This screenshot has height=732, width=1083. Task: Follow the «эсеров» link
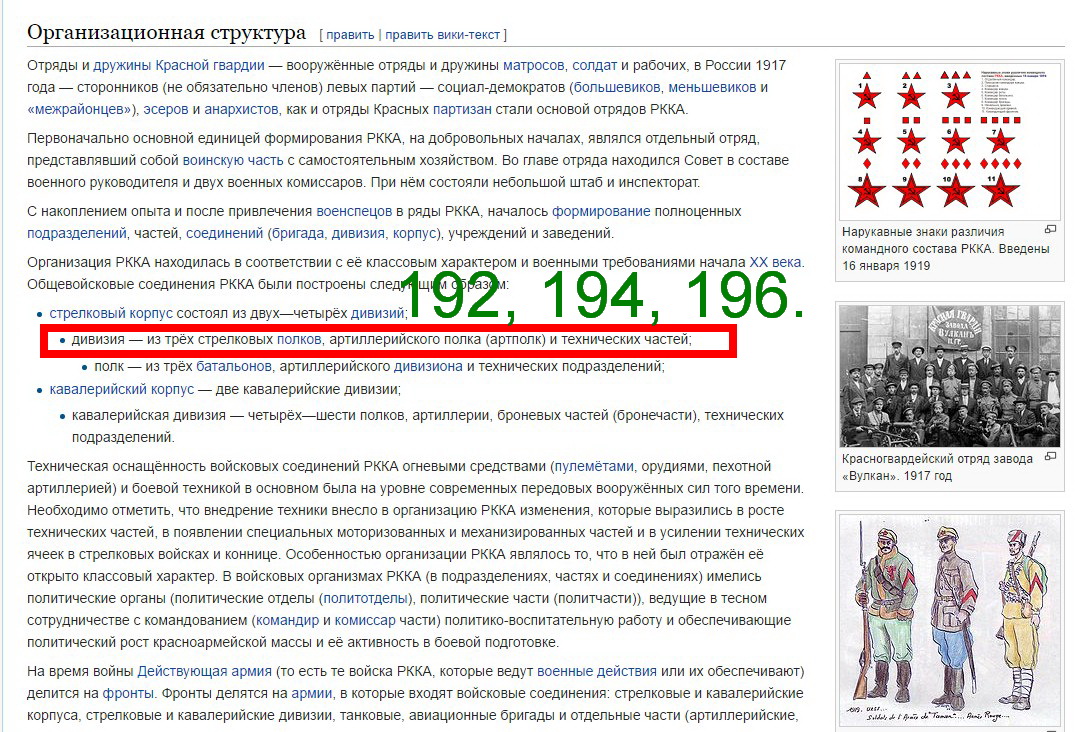(166, 109)
